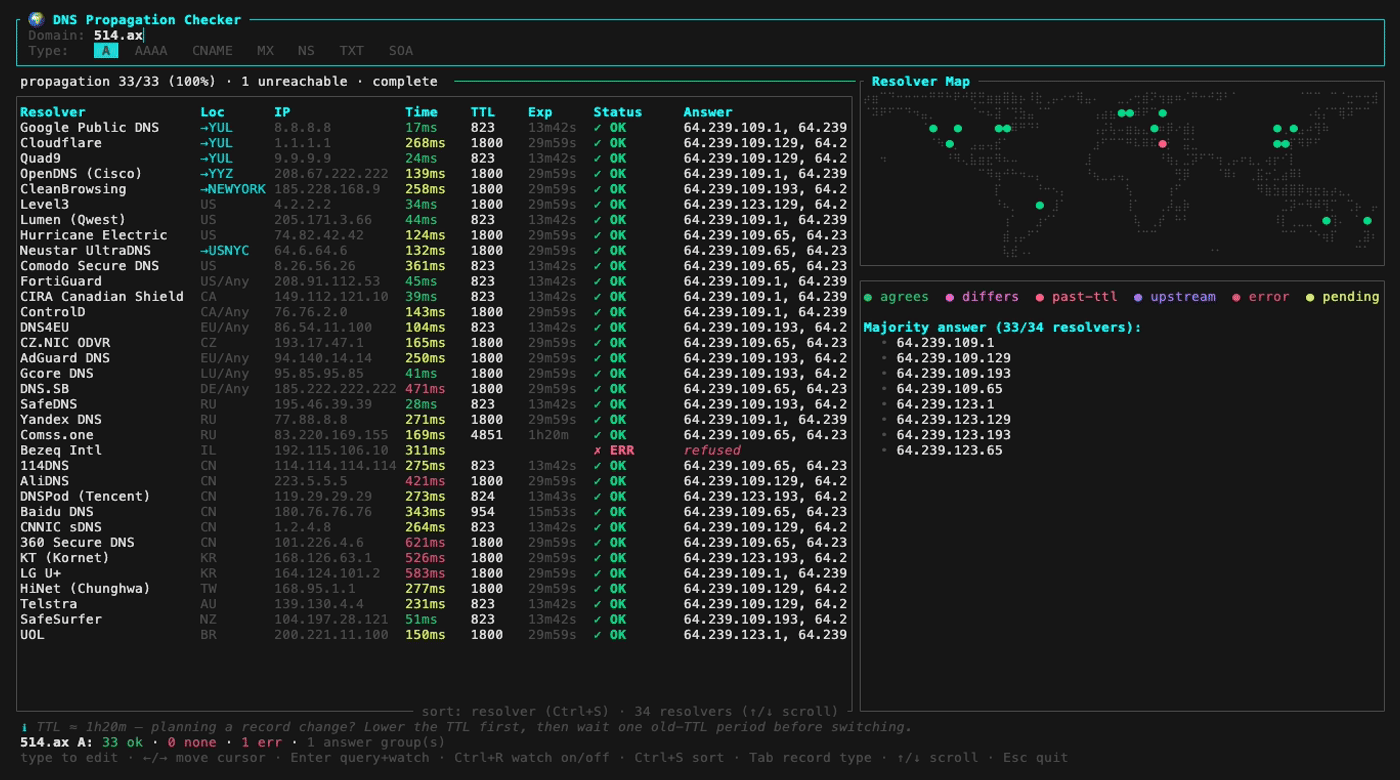1400x780 pixels.
Task: Click the info icon before TTL tip
Action: pyautogui.click(x=24, y=727)
